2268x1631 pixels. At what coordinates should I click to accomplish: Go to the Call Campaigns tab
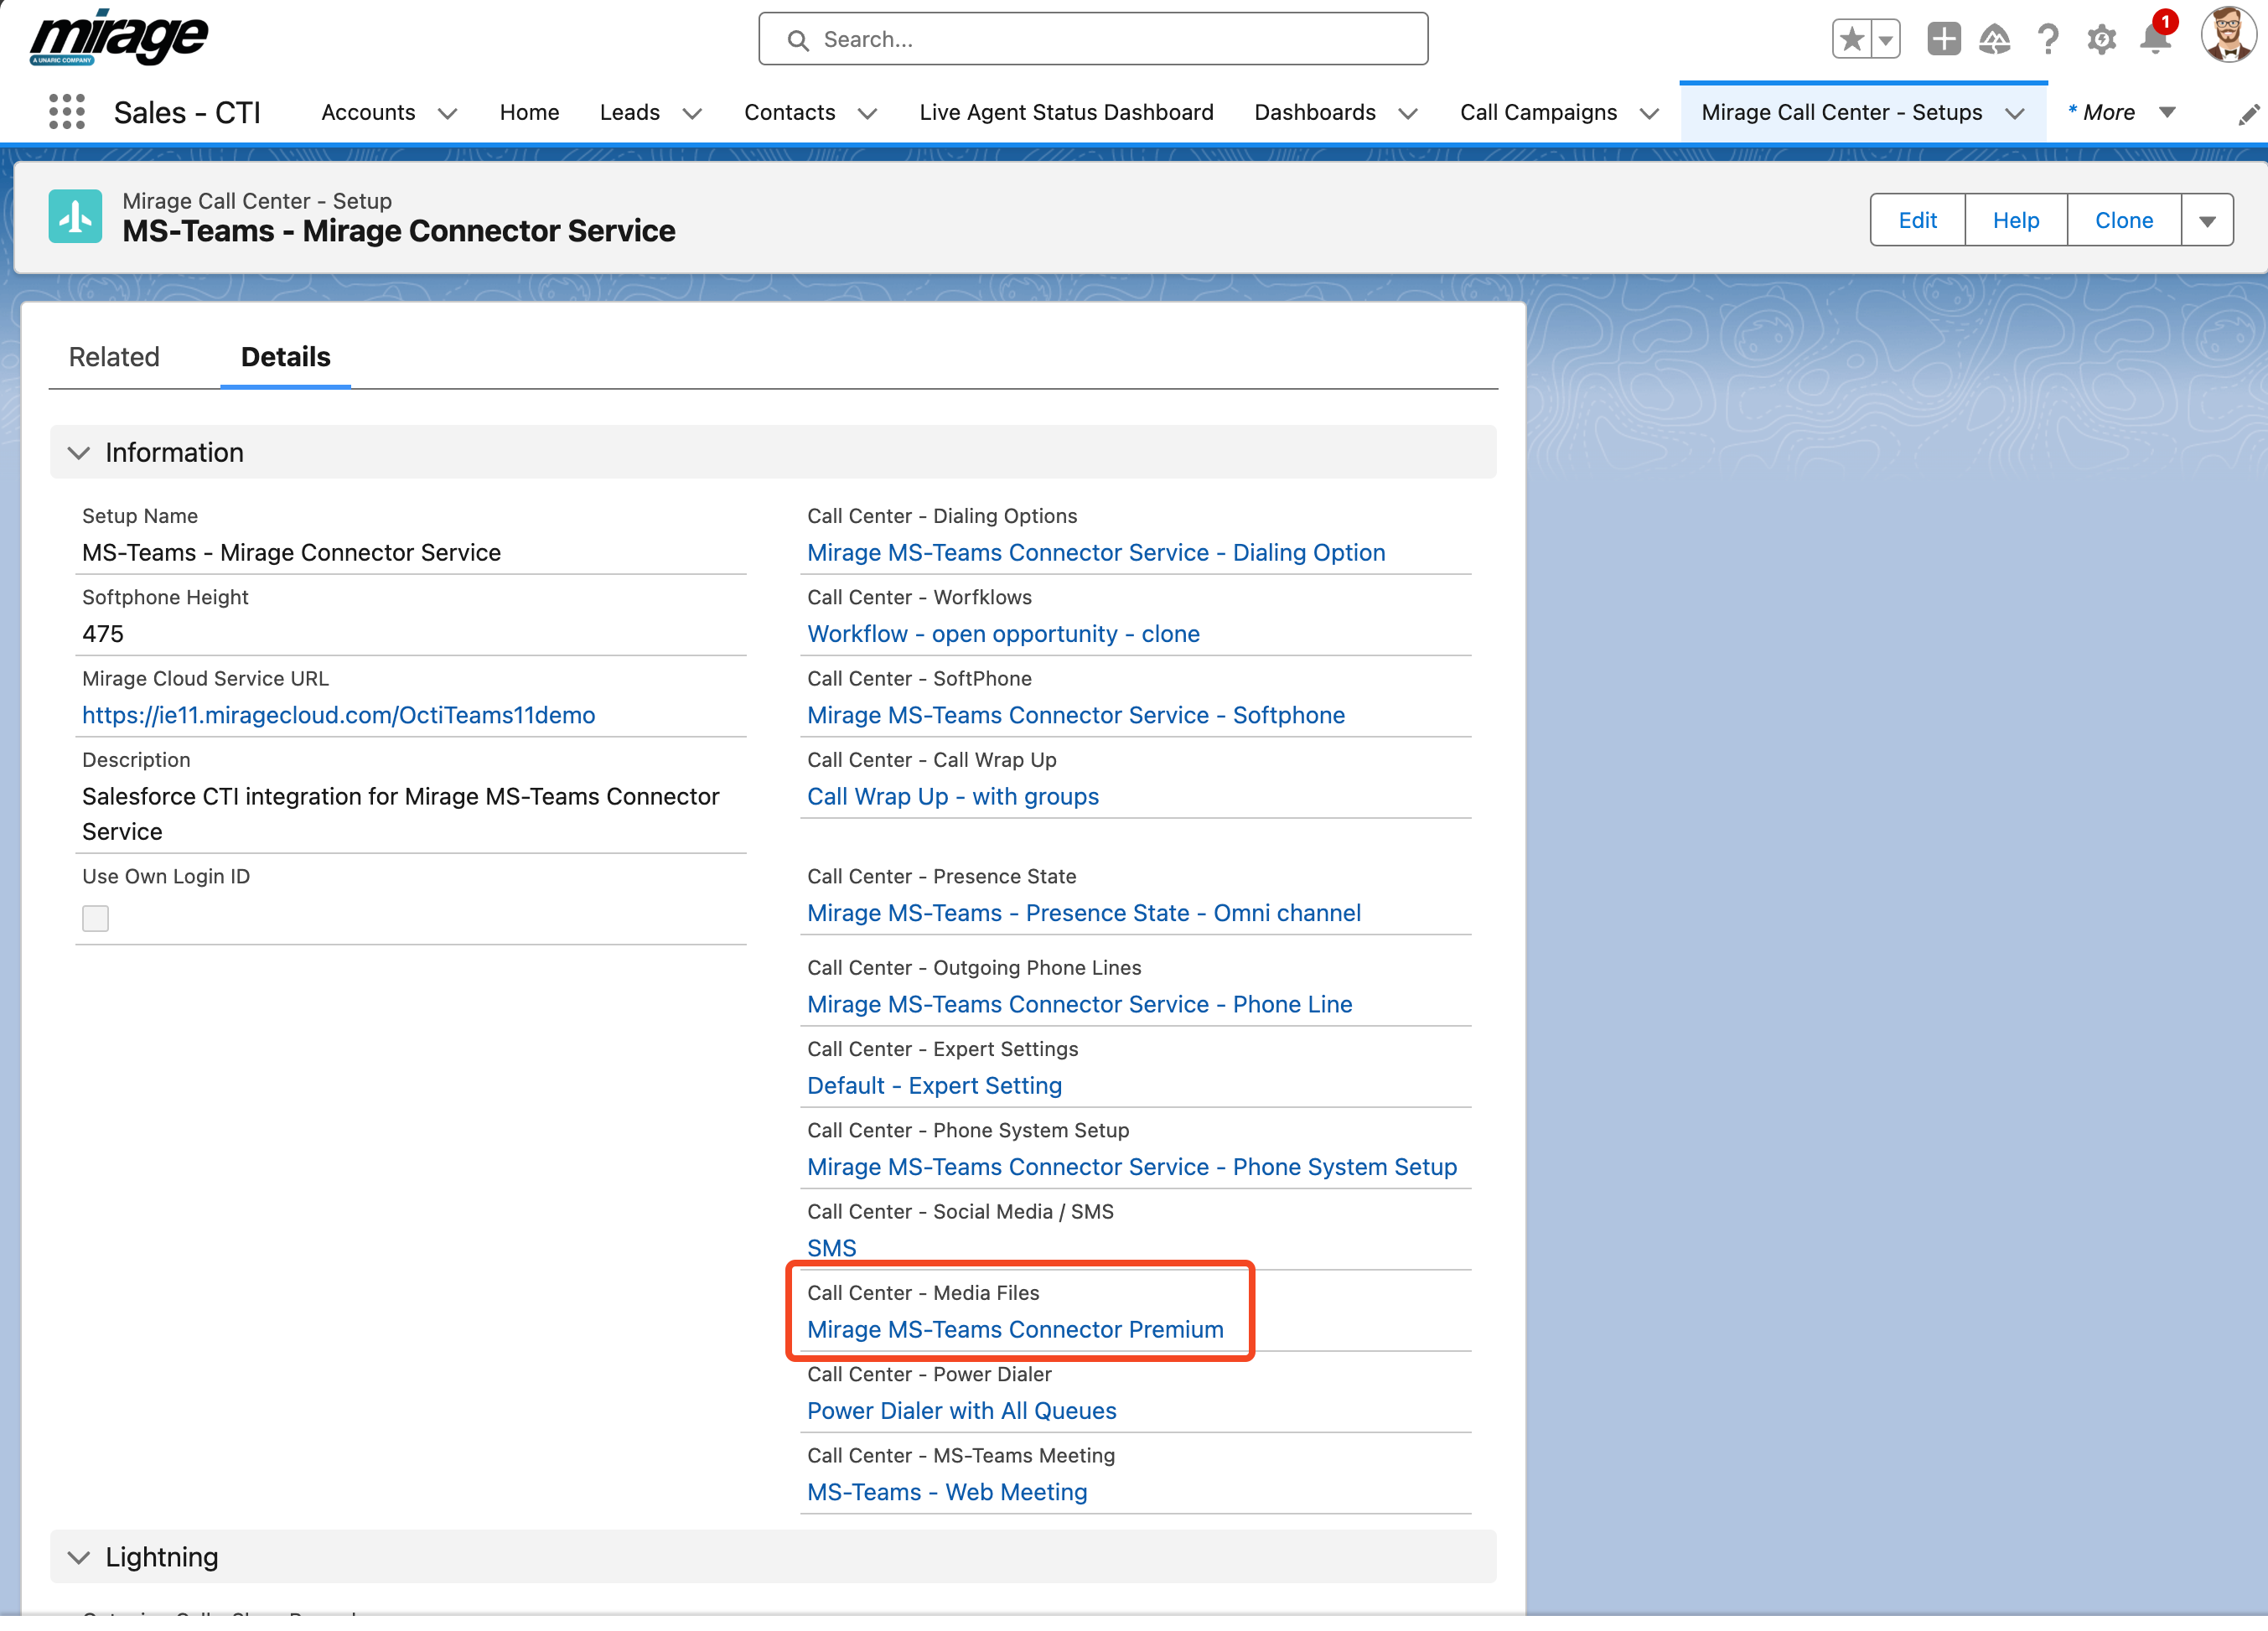1537,112
